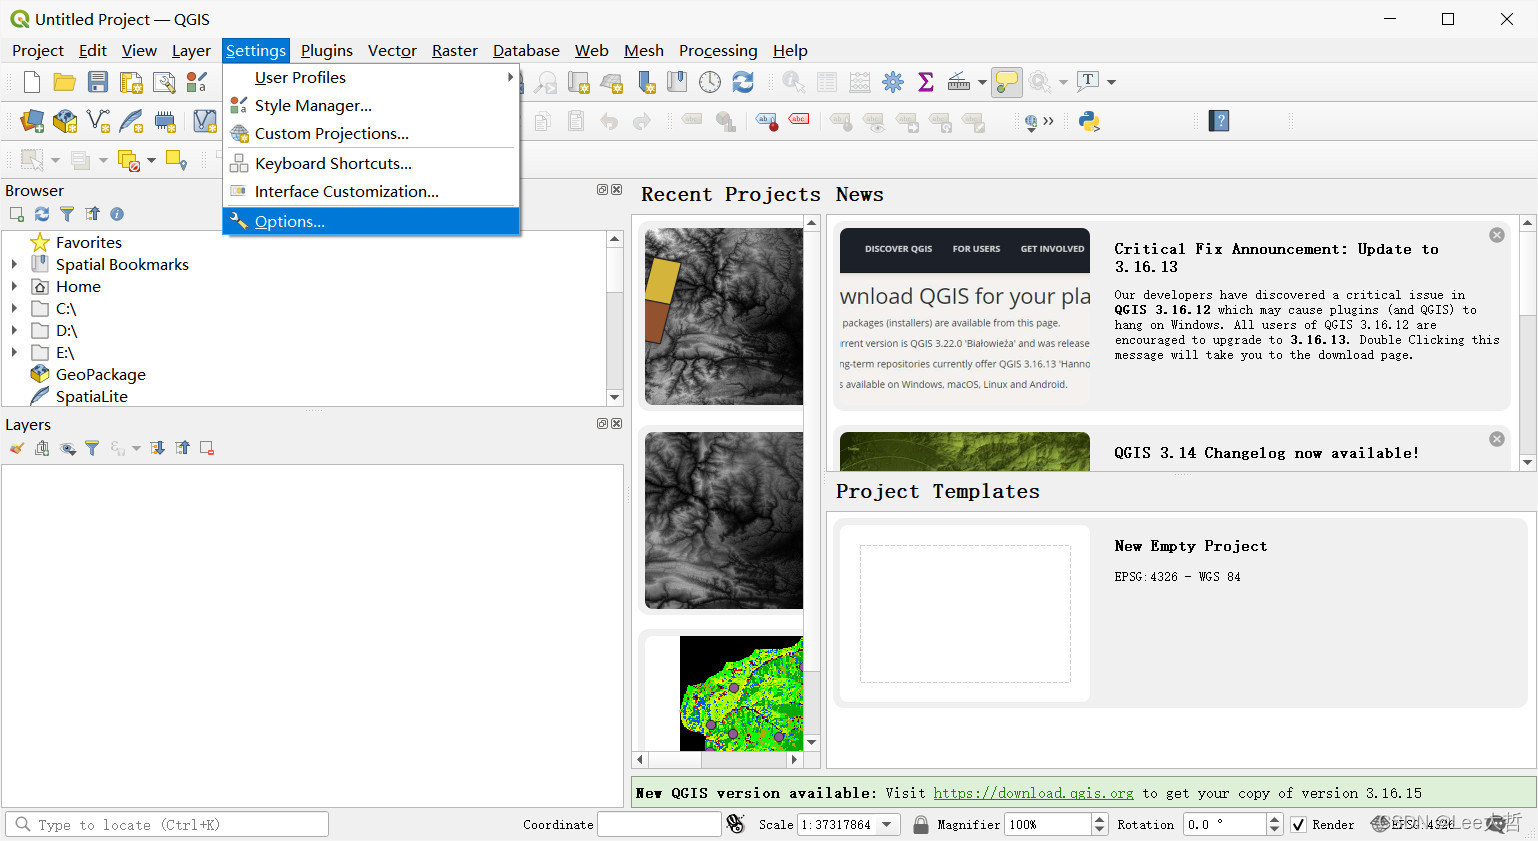Click the new shapefile layer icon

[98, 121]
